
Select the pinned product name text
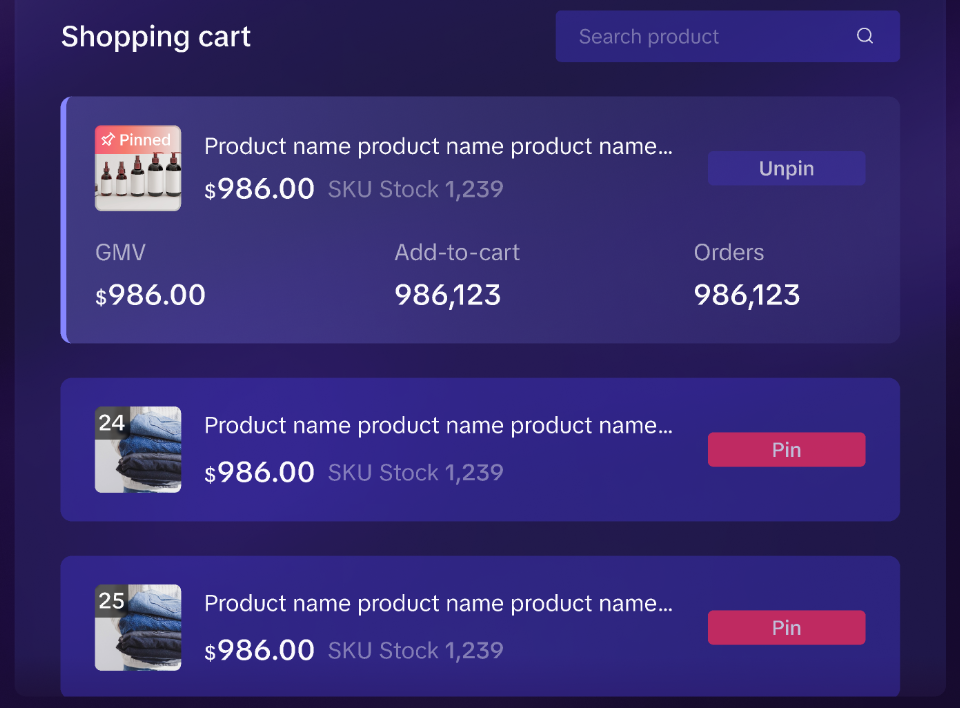438,146
